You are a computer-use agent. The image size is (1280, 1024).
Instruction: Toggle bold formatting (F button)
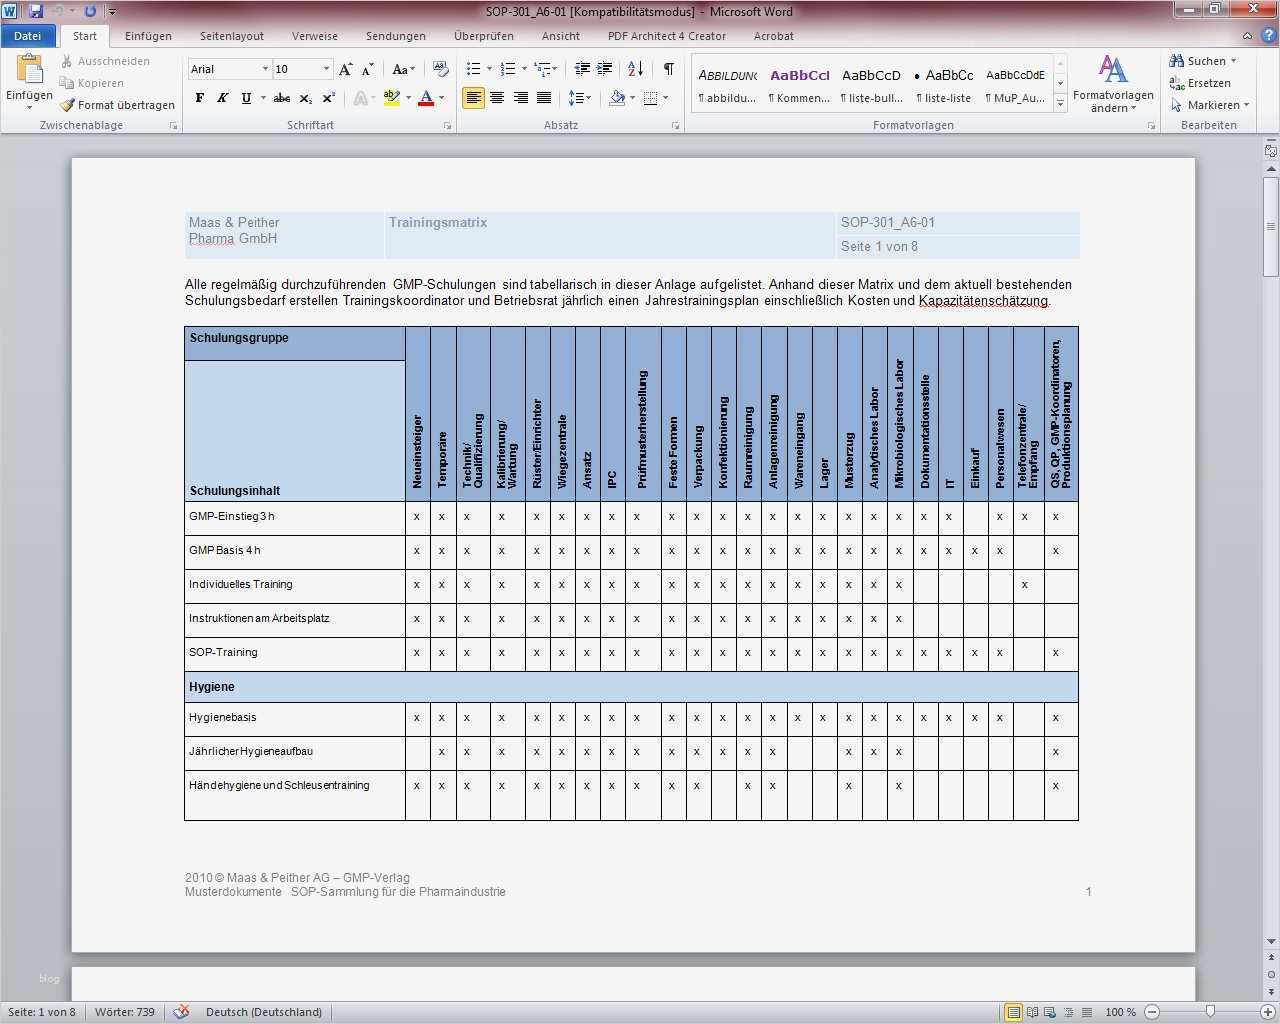click(x=200, y=98)
